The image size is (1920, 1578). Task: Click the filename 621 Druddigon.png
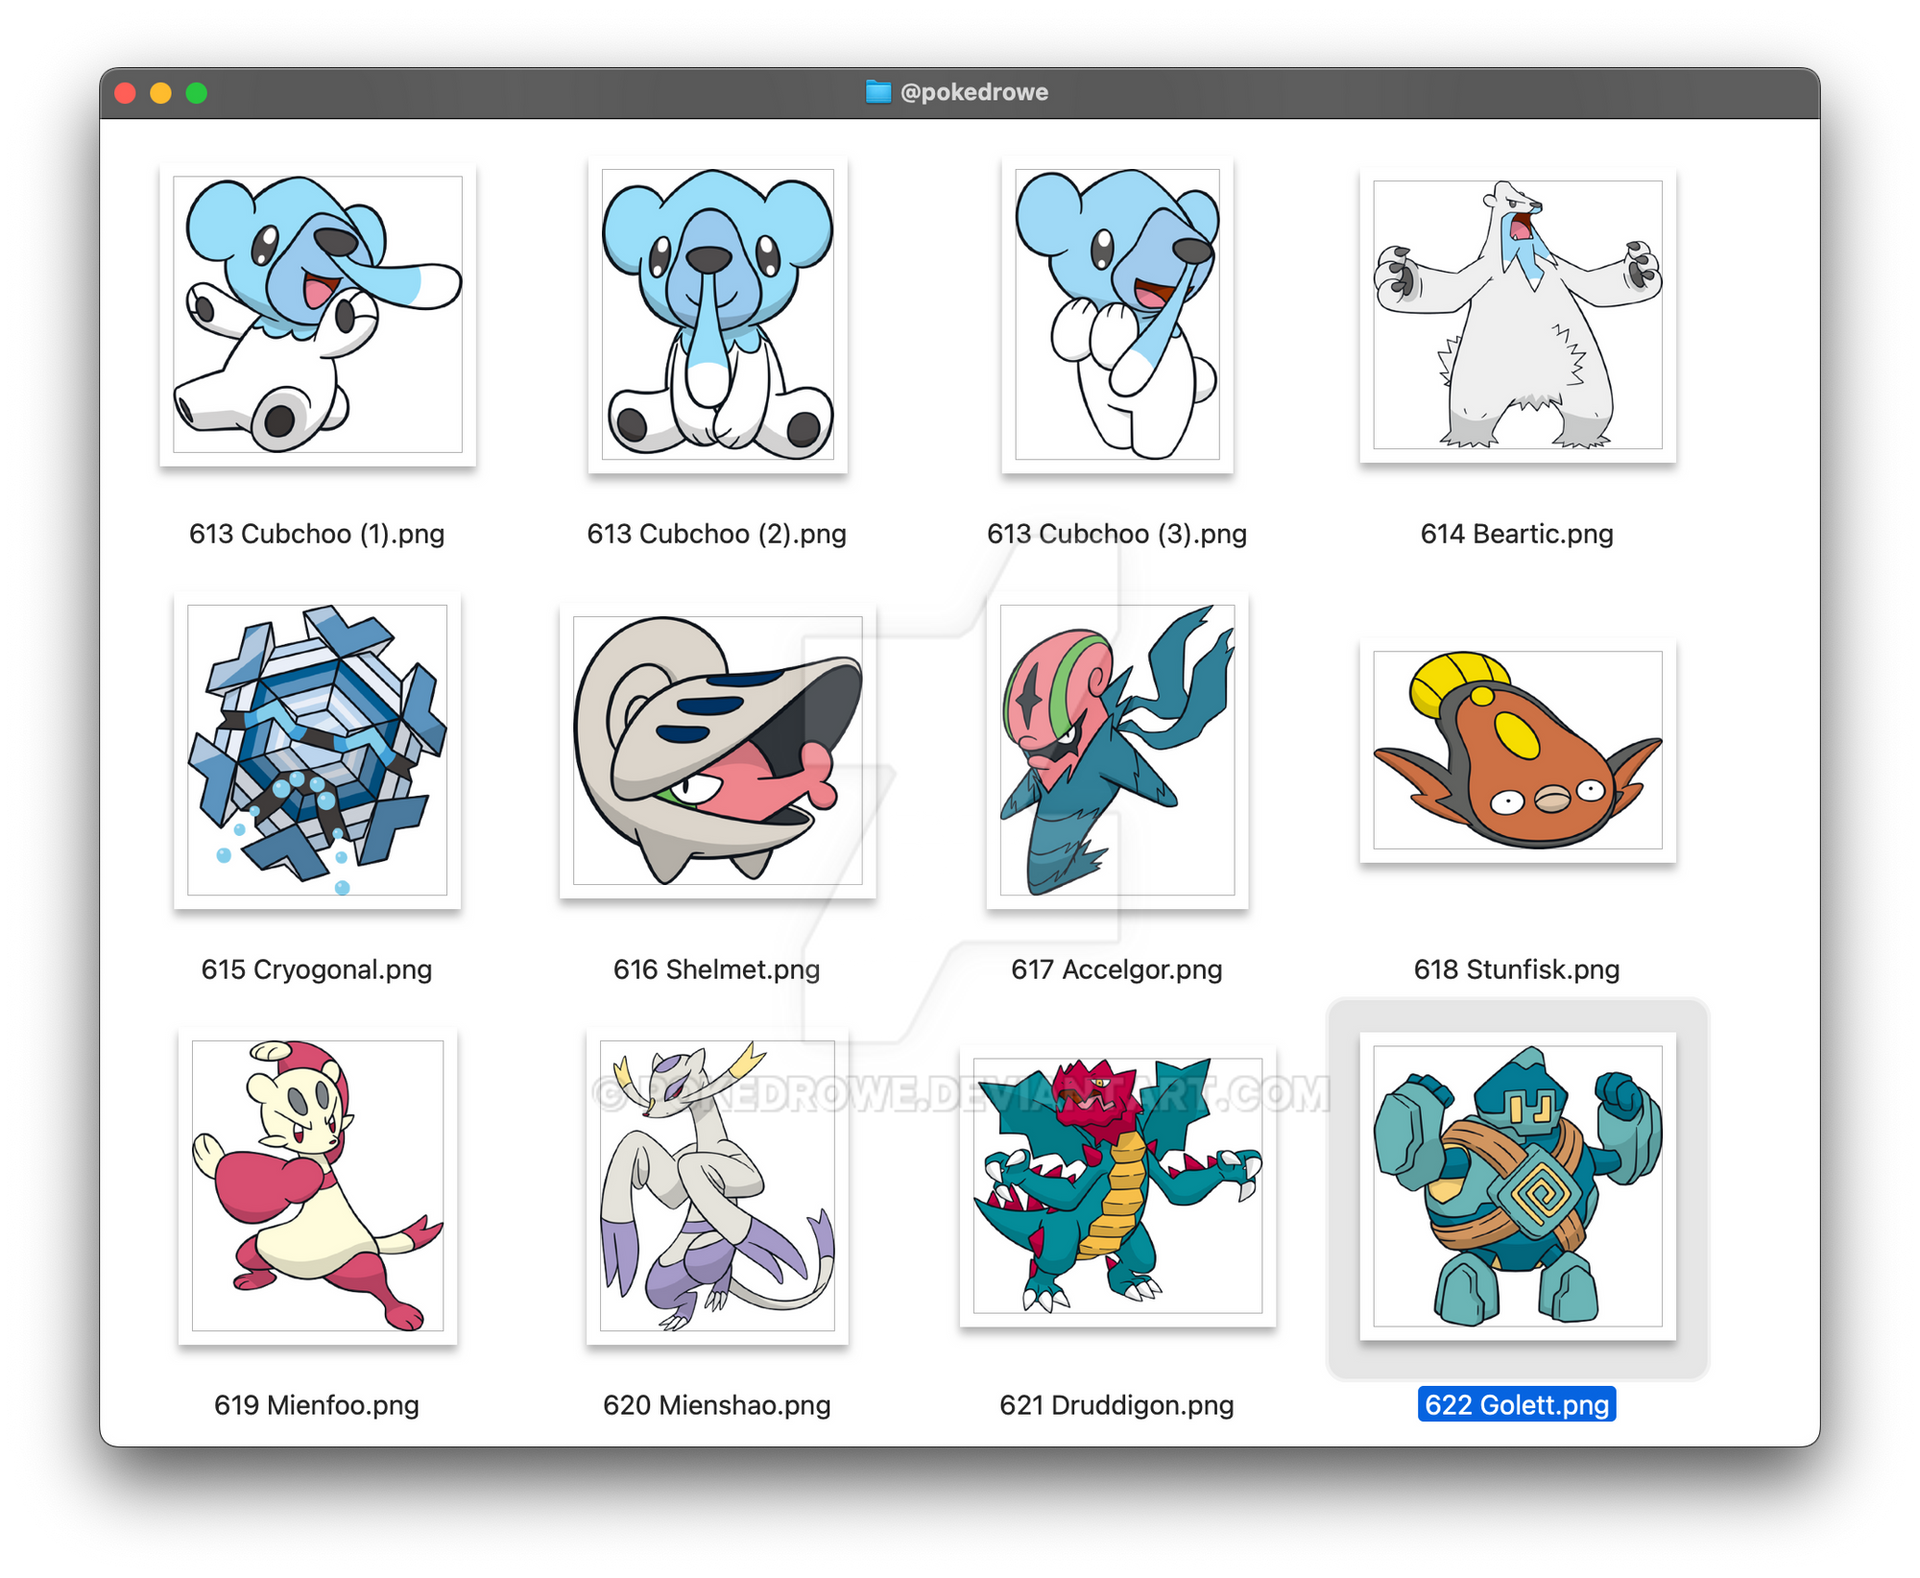pos(1117,1405)
